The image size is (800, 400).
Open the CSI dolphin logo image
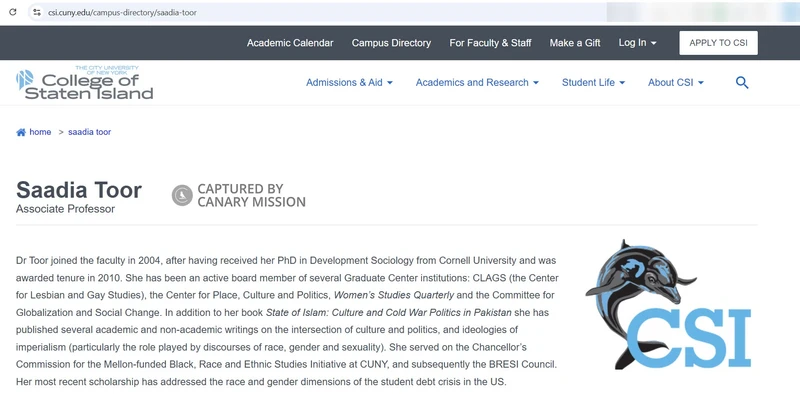pyautogui.click(x=668, y=304)
